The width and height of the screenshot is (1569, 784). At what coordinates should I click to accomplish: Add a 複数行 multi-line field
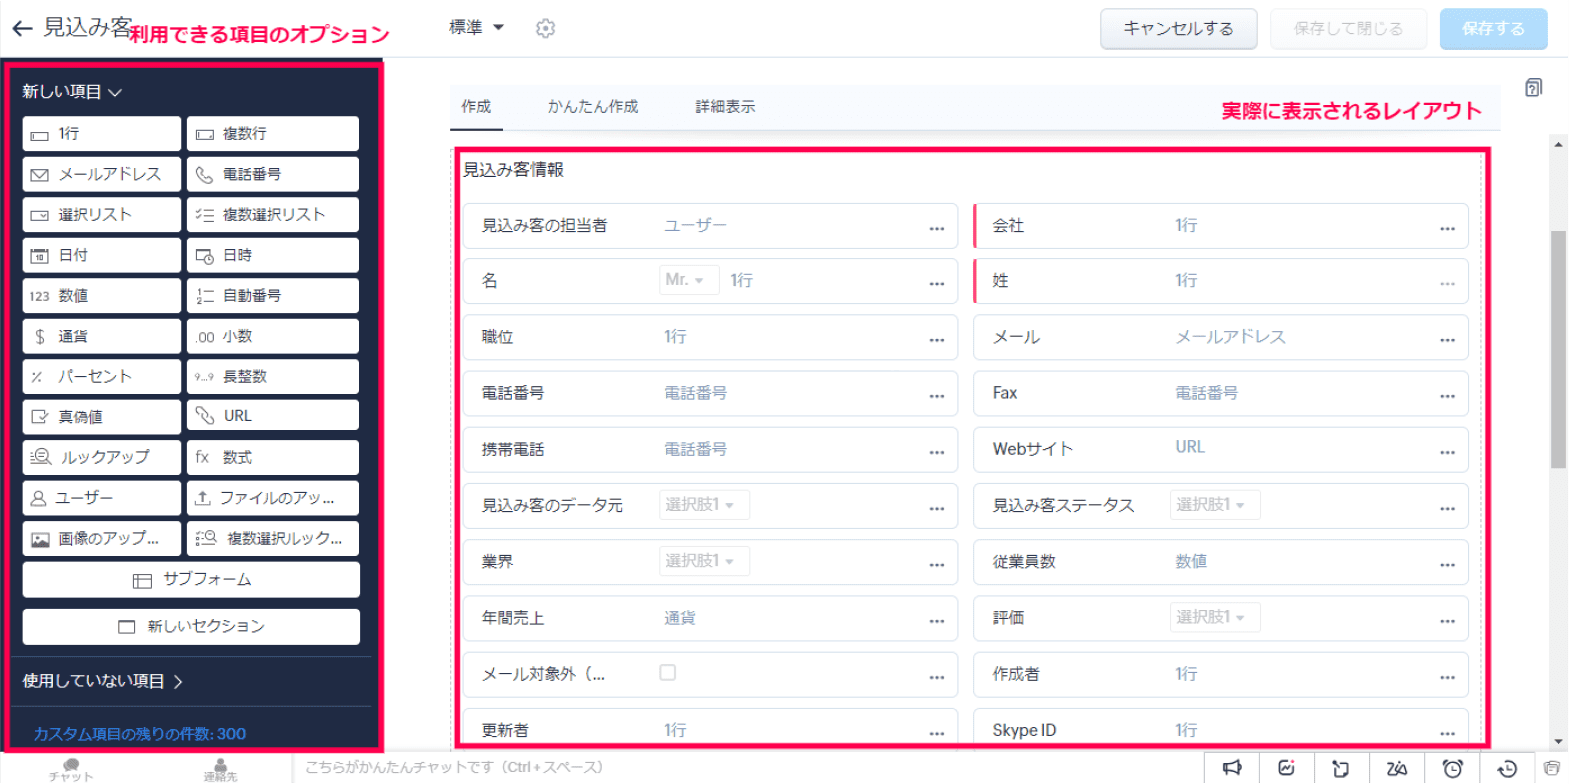272,134
